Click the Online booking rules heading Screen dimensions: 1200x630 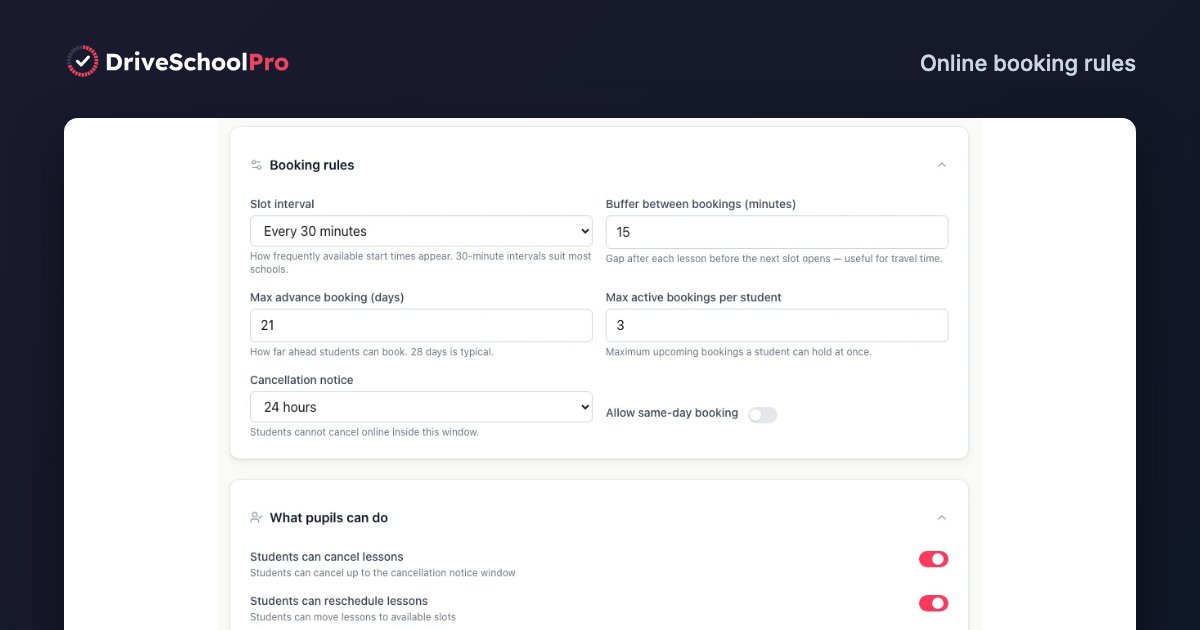pos(1028,63)
